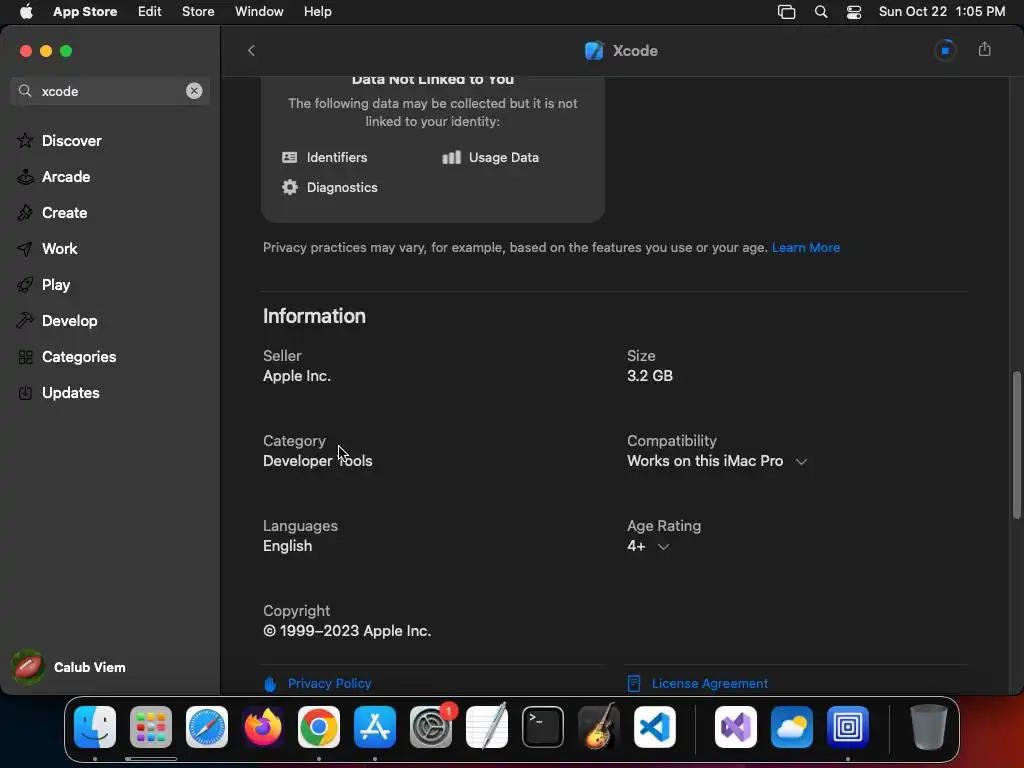Open the blue concentric squares Dock app
Image resolution: width=1024 pixels, height=768 pixels.
tap(848, 727)
